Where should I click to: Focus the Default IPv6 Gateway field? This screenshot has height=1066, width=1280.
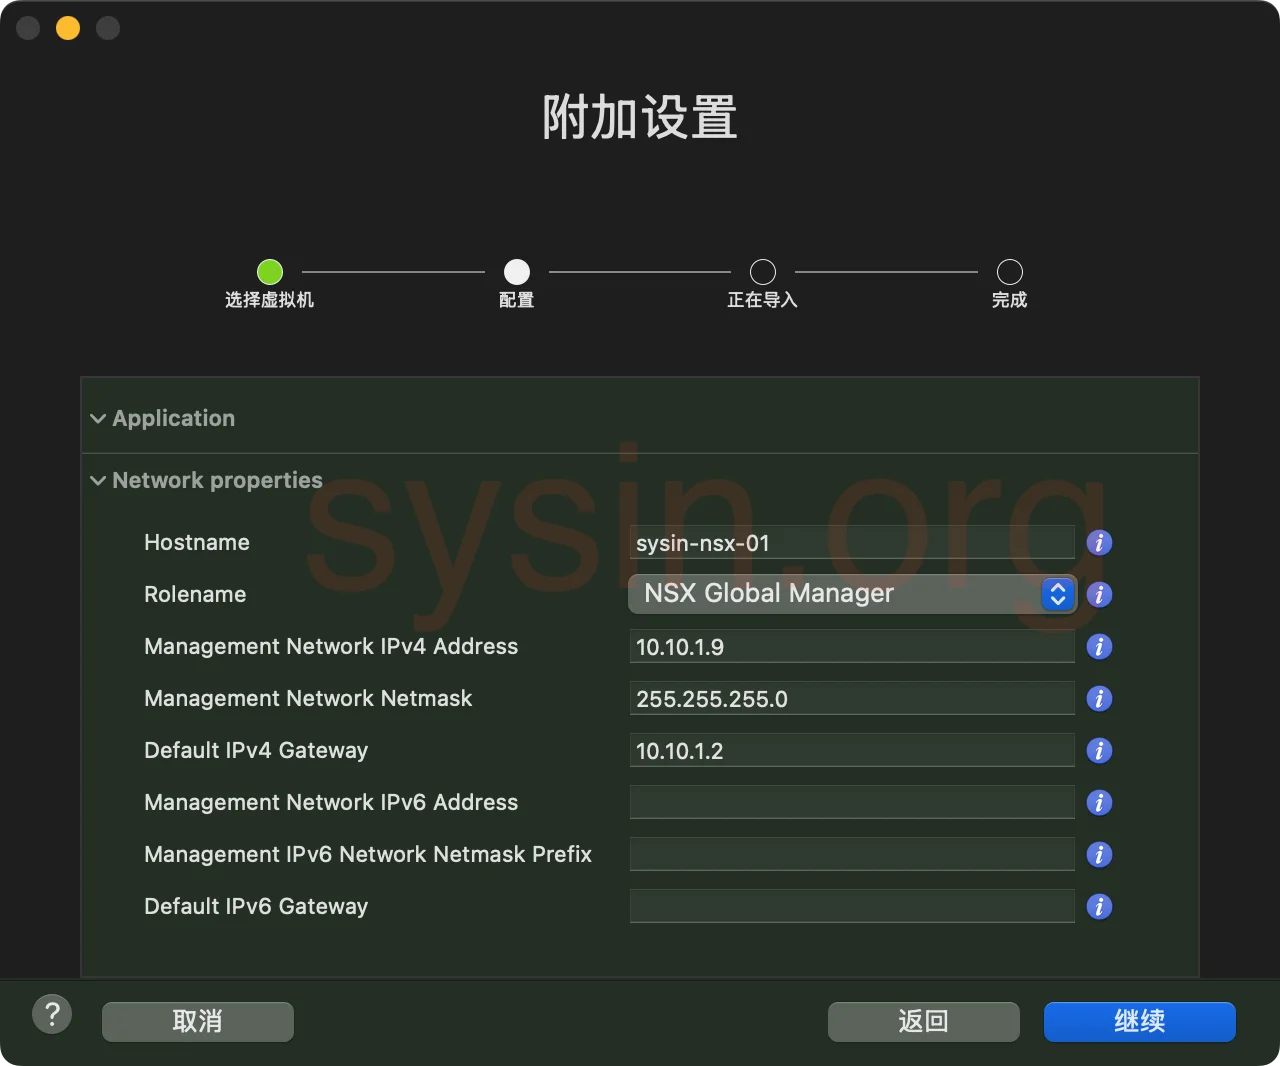(x=852, y=907)
